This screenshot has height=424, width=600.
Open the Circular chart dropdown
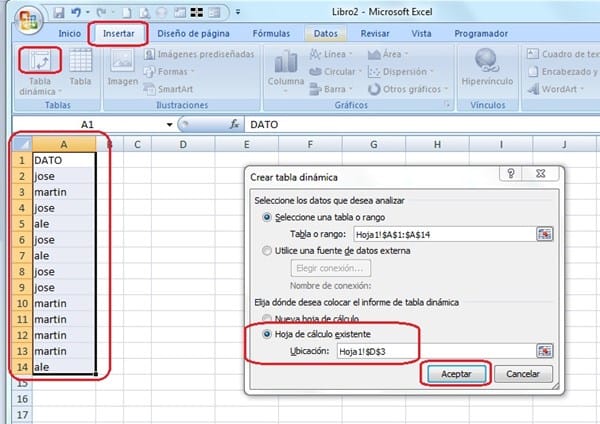(x=335, y=72)
